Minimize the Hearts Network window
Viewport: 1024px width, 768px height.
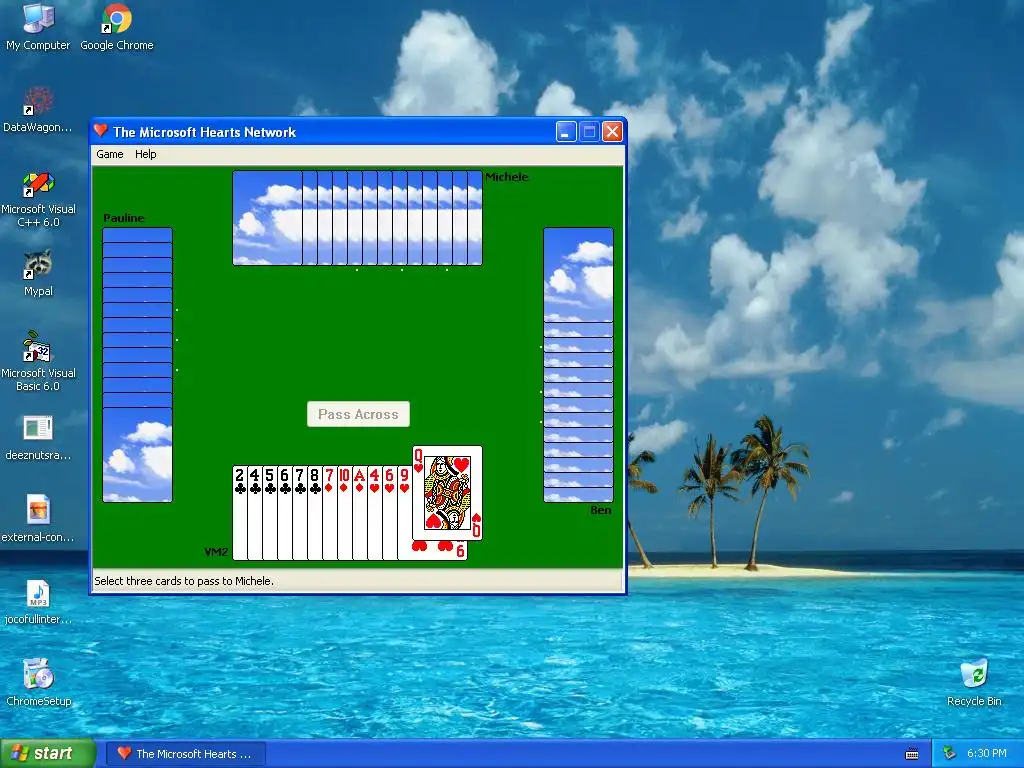566,132
